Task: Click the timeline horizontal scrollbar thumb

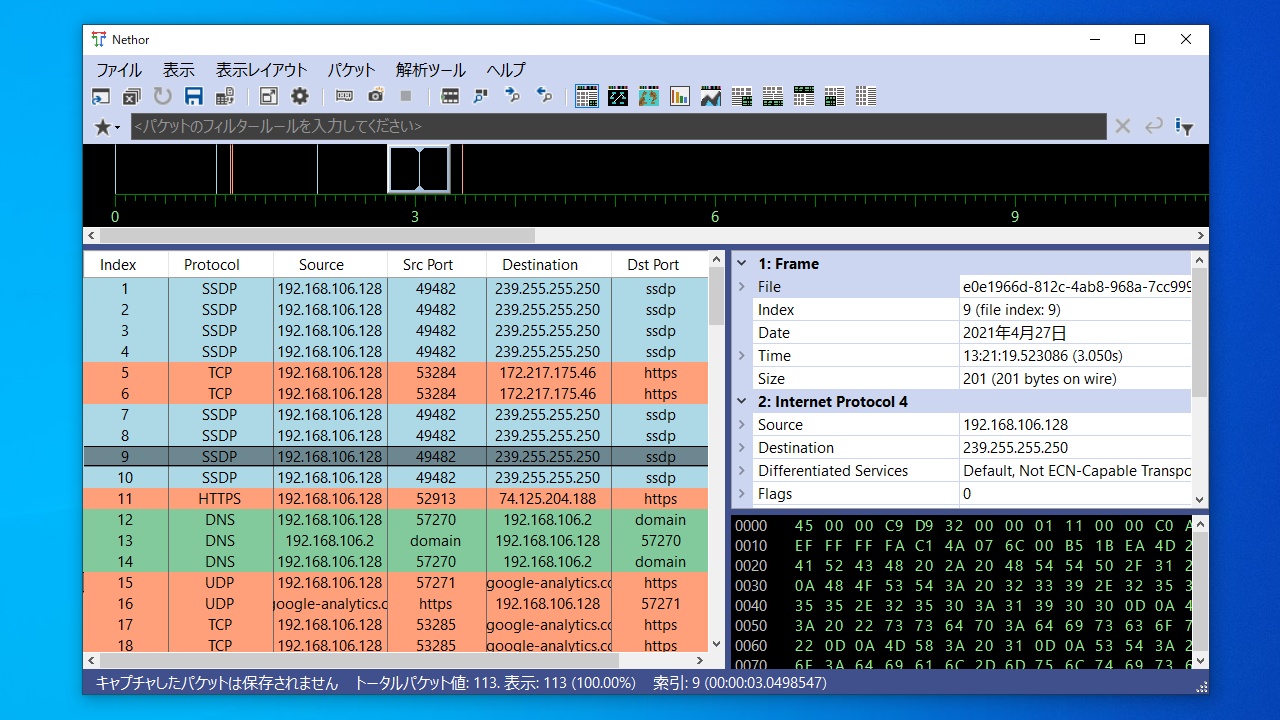Action: pos(317,236)
